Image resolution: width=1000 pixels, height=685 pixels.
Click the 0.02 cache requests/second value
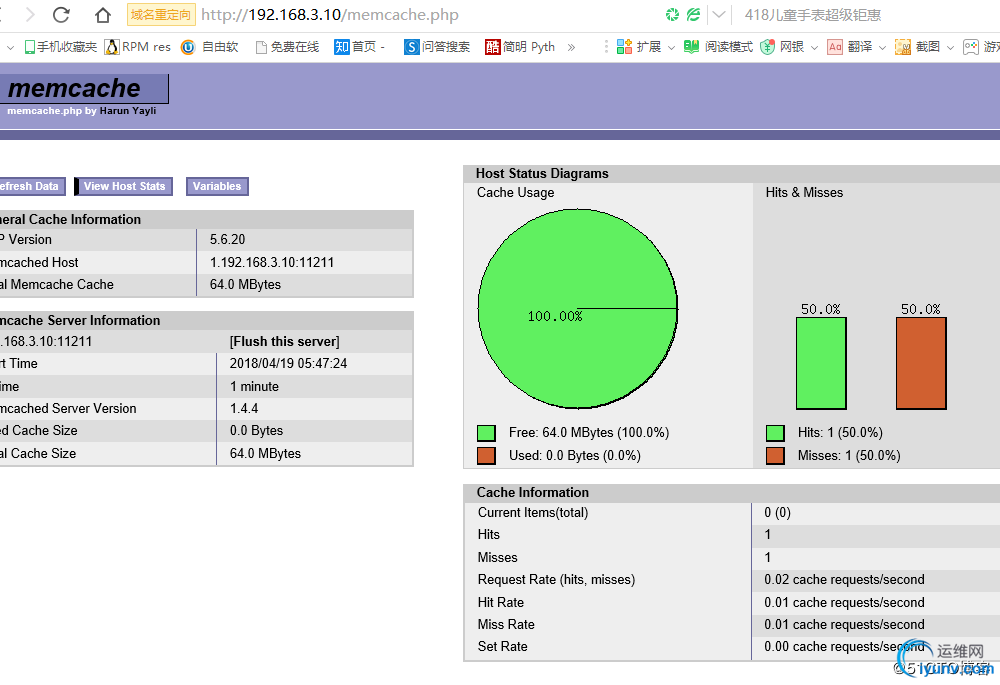point(844,579)
